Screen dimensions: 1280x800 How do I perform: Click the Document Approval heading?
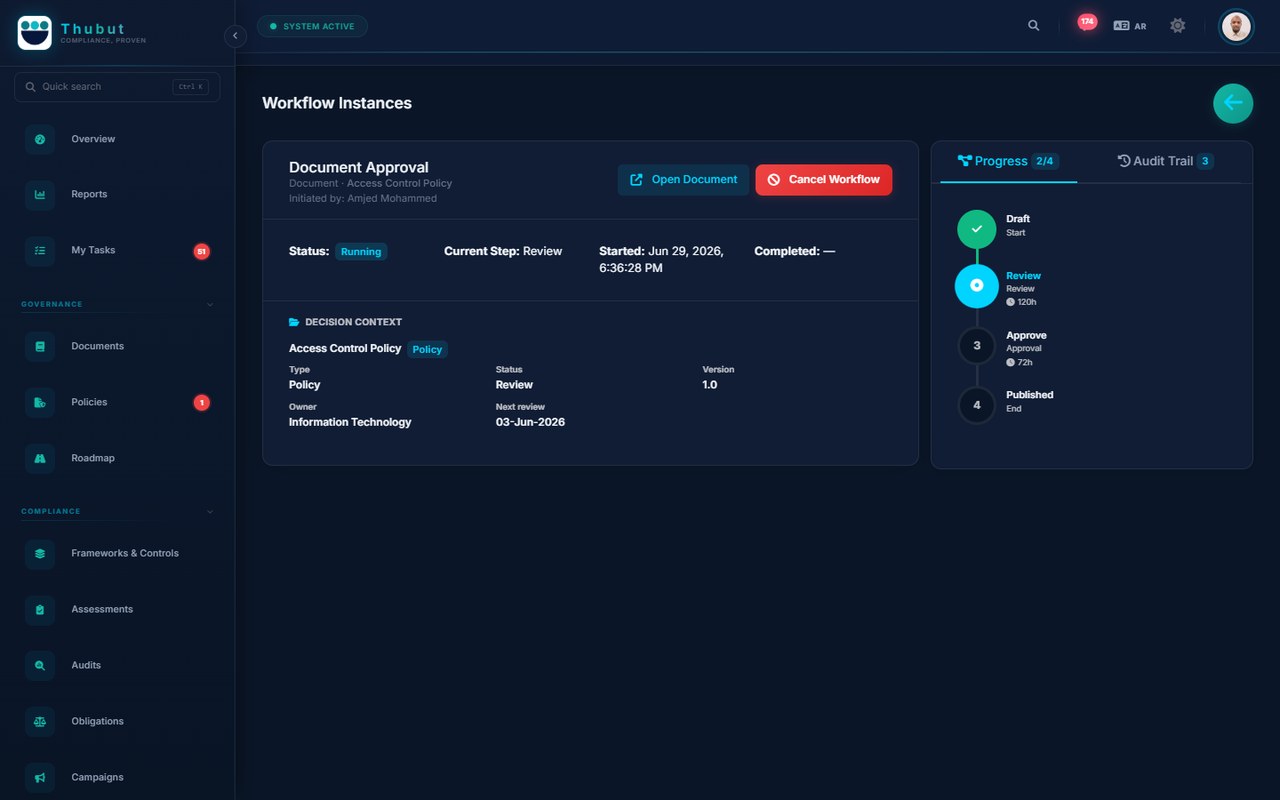click(359, 168)
